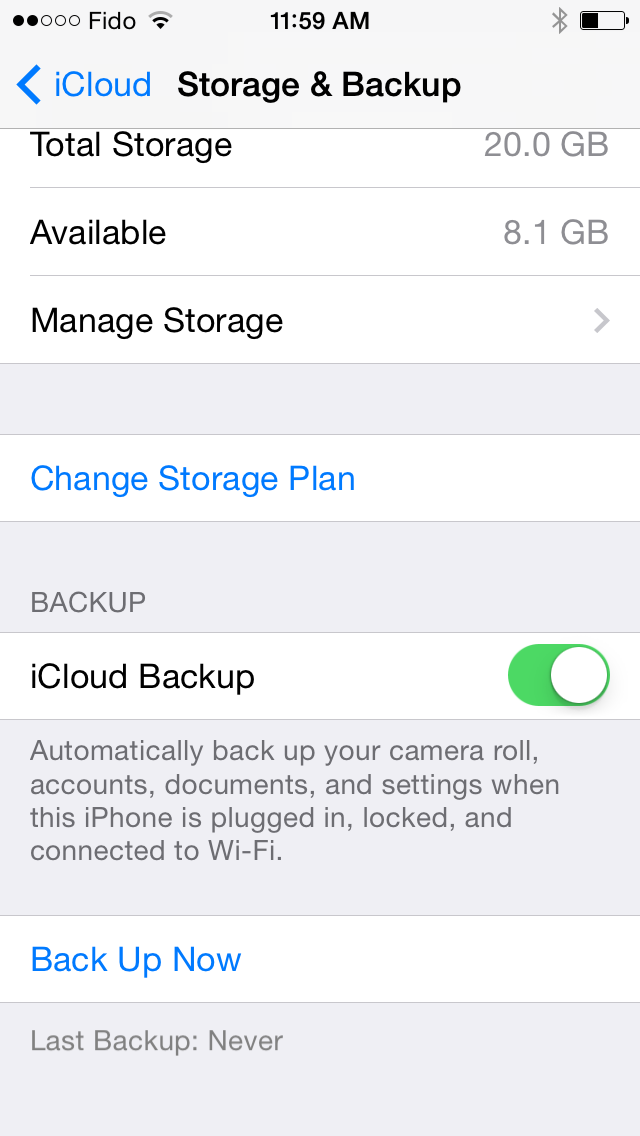Tap the Last Backup: Never text

(x=157, y=1041)
